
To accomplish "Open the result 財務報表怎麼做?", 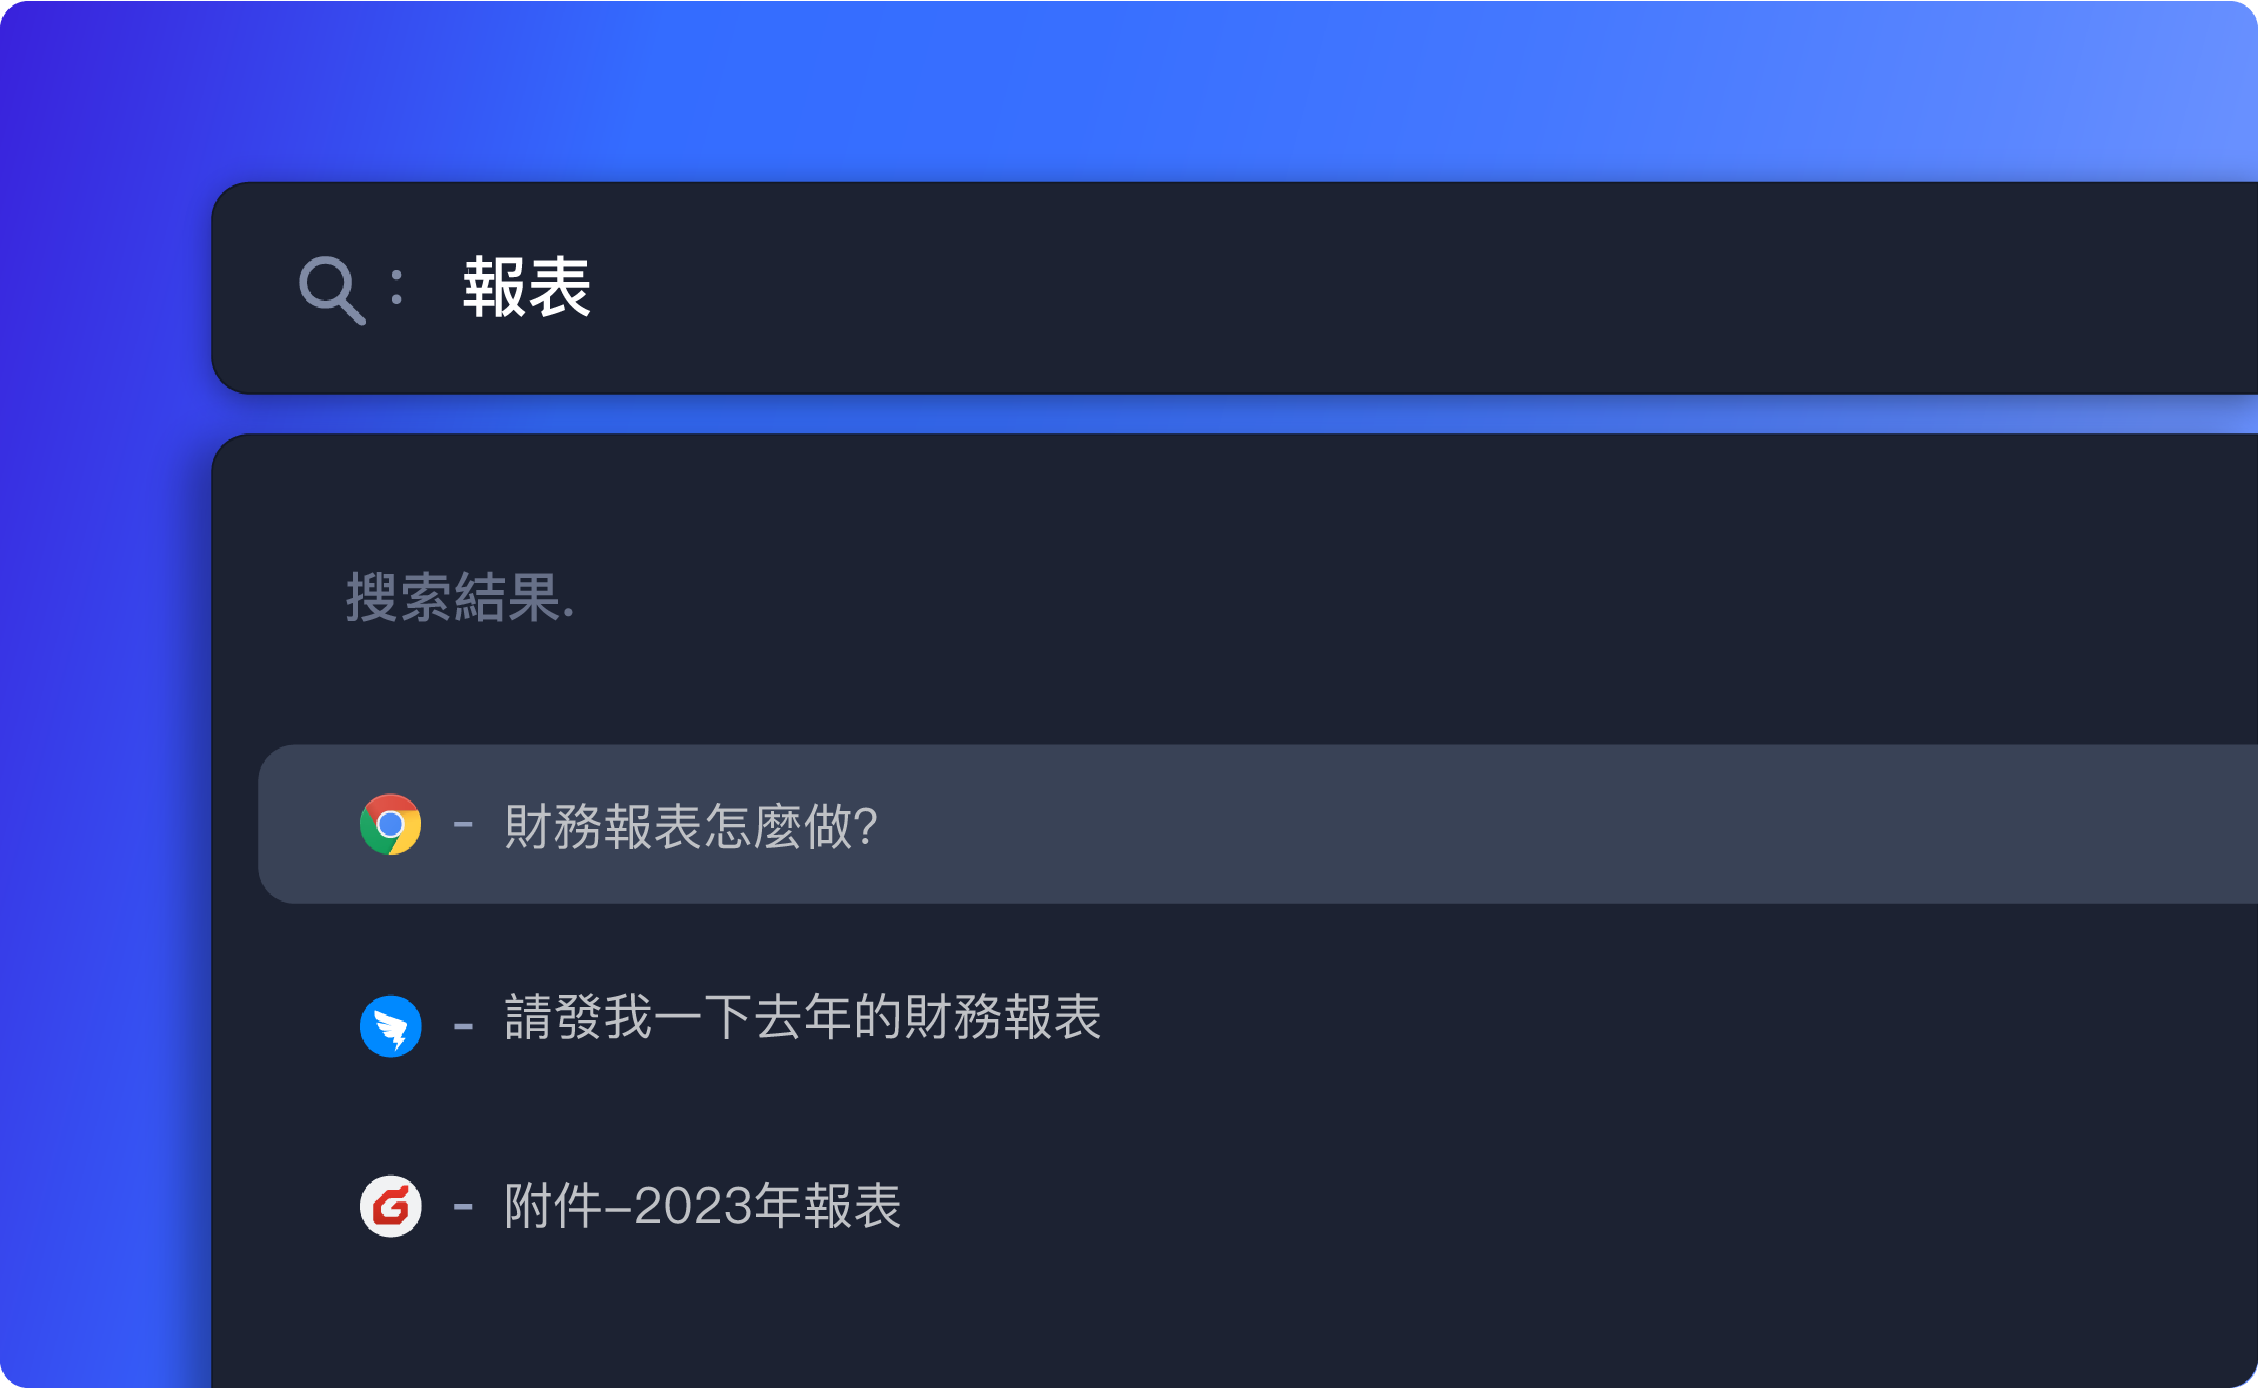I will pyautogui.click(x=691, y=826).
